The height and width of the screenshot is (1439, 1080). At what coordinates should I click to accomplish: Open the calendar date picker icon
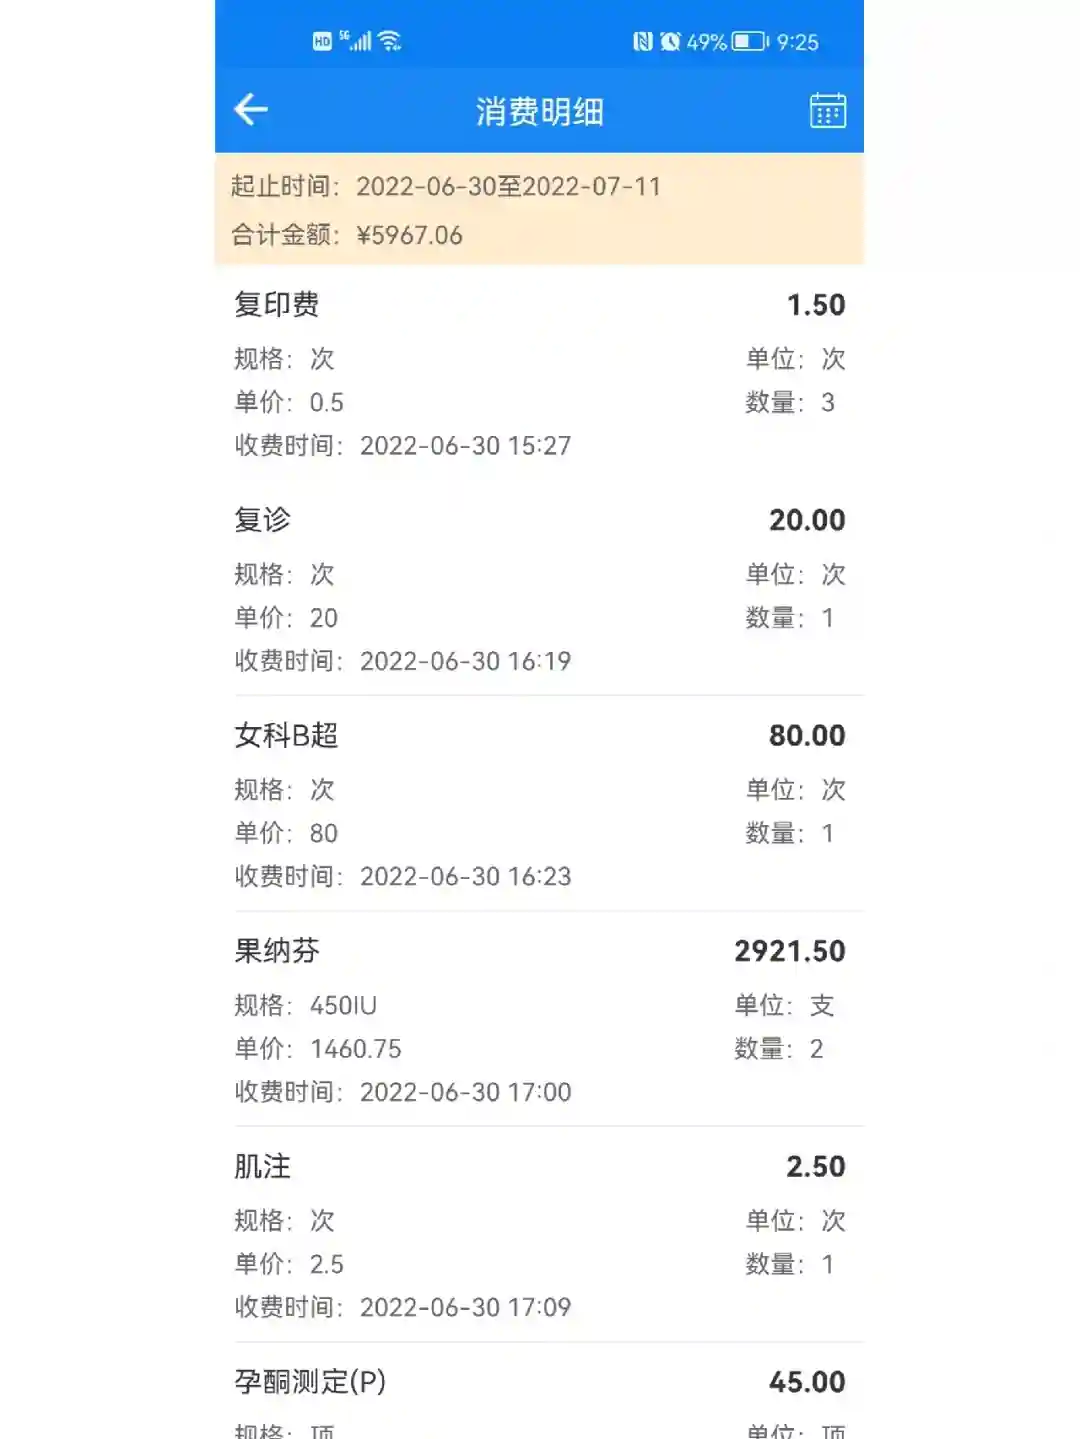(x=827, y=111)
